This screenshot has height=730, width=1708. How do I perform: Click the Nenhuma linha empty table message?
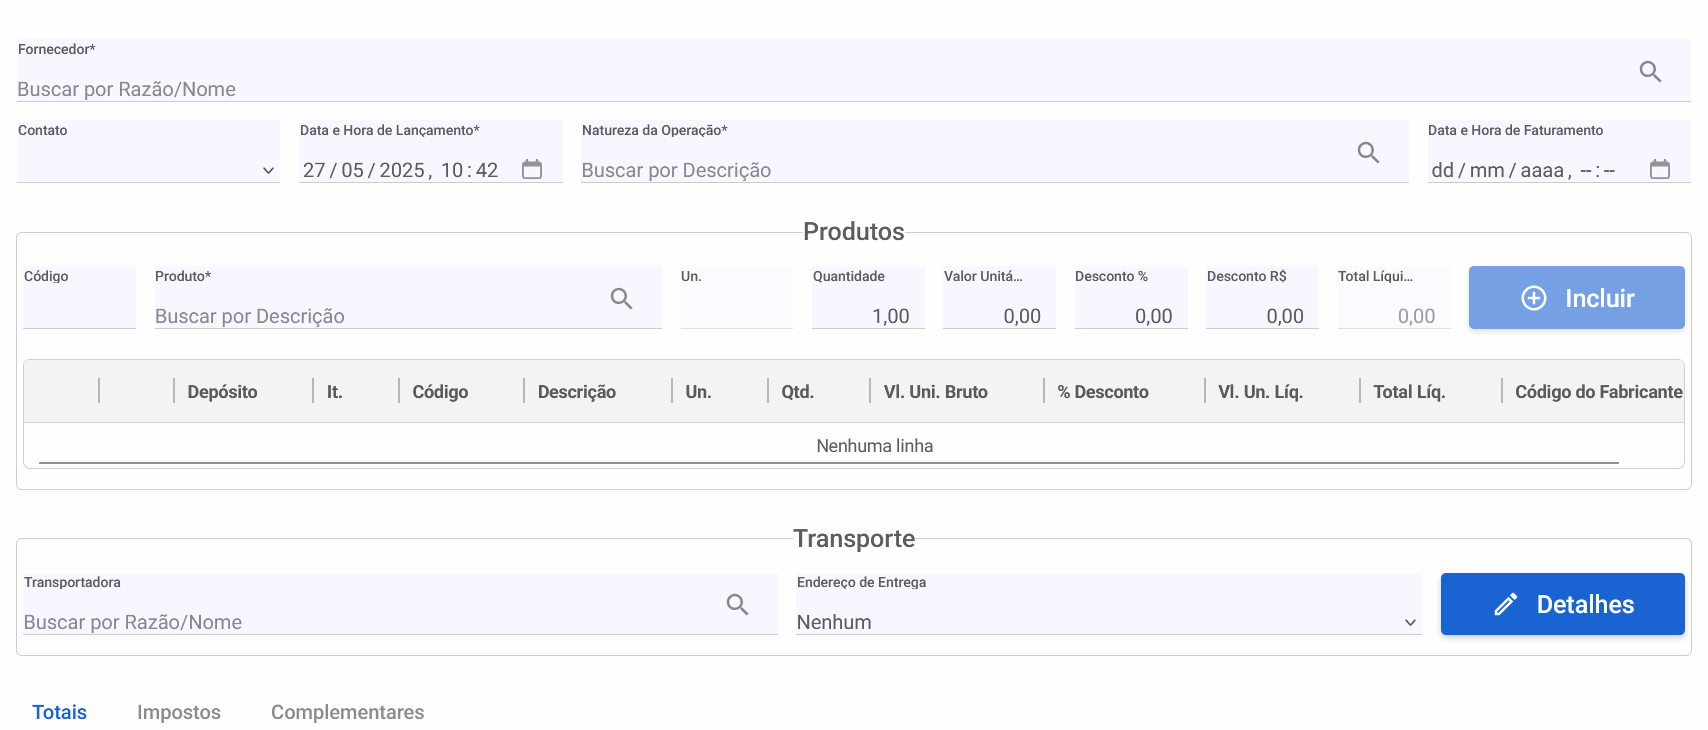tap(874, 446)
